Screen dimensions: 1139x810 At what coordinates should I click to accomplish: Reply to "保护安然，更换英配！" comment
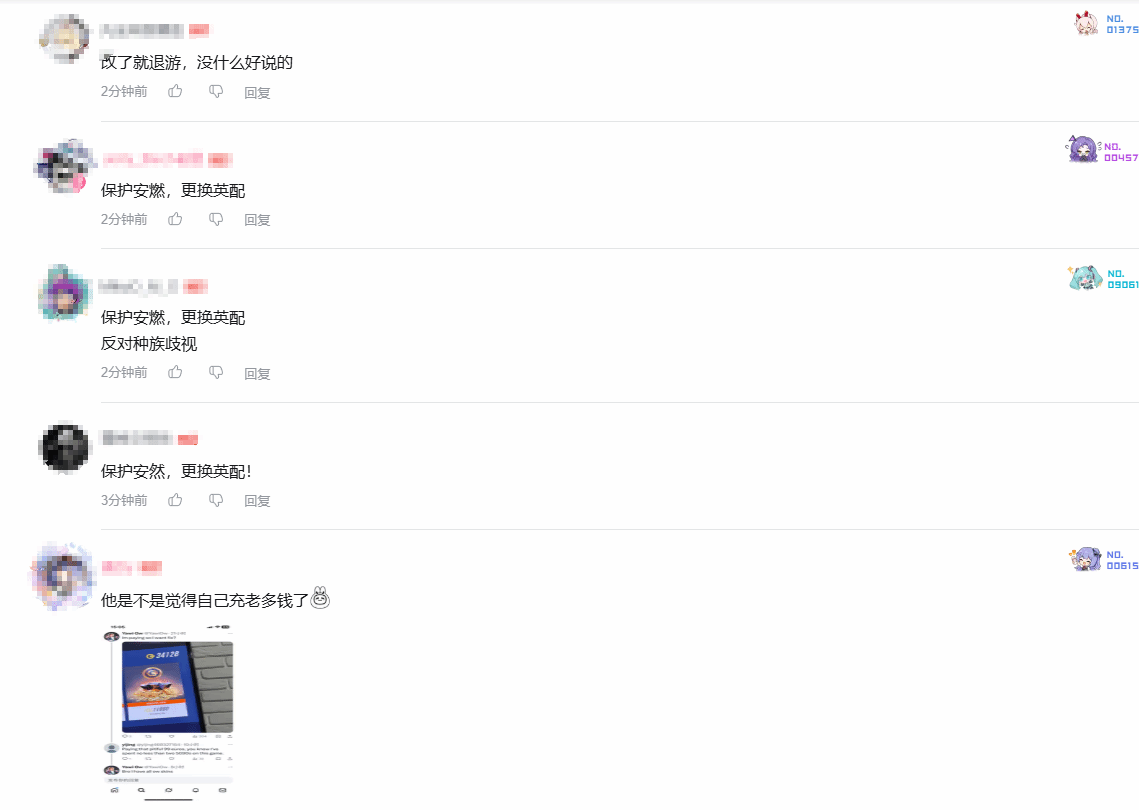257,501
